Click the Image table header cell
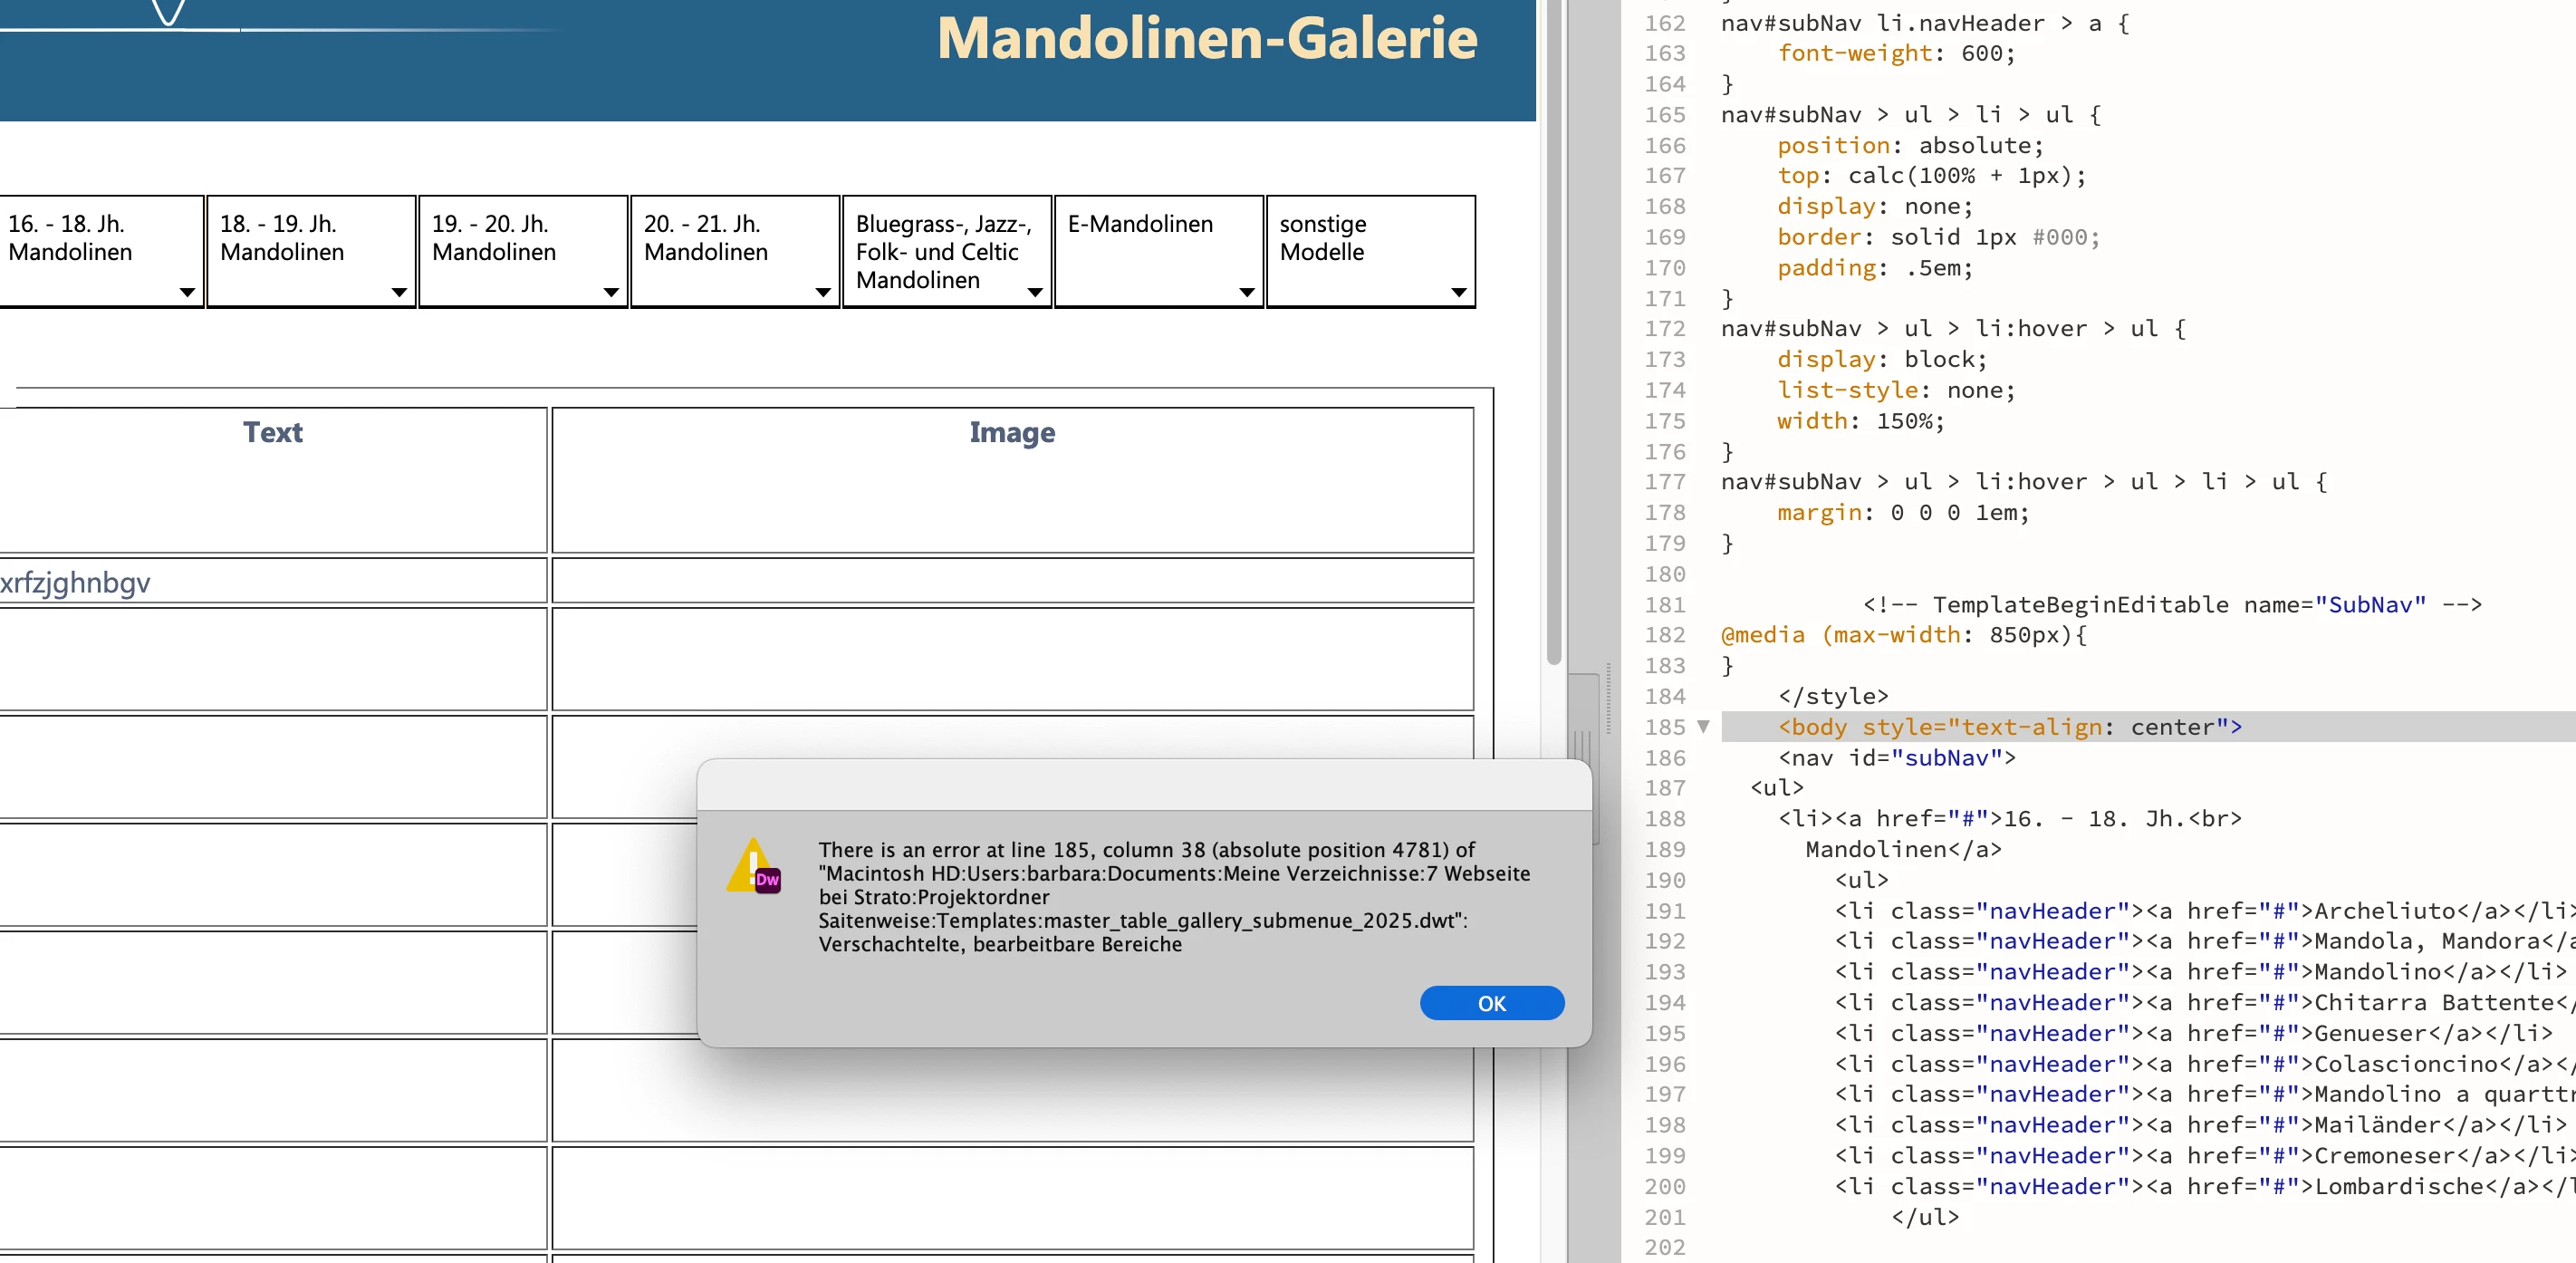Screen dimensions: 2576x1263 tap(1012, 432)
